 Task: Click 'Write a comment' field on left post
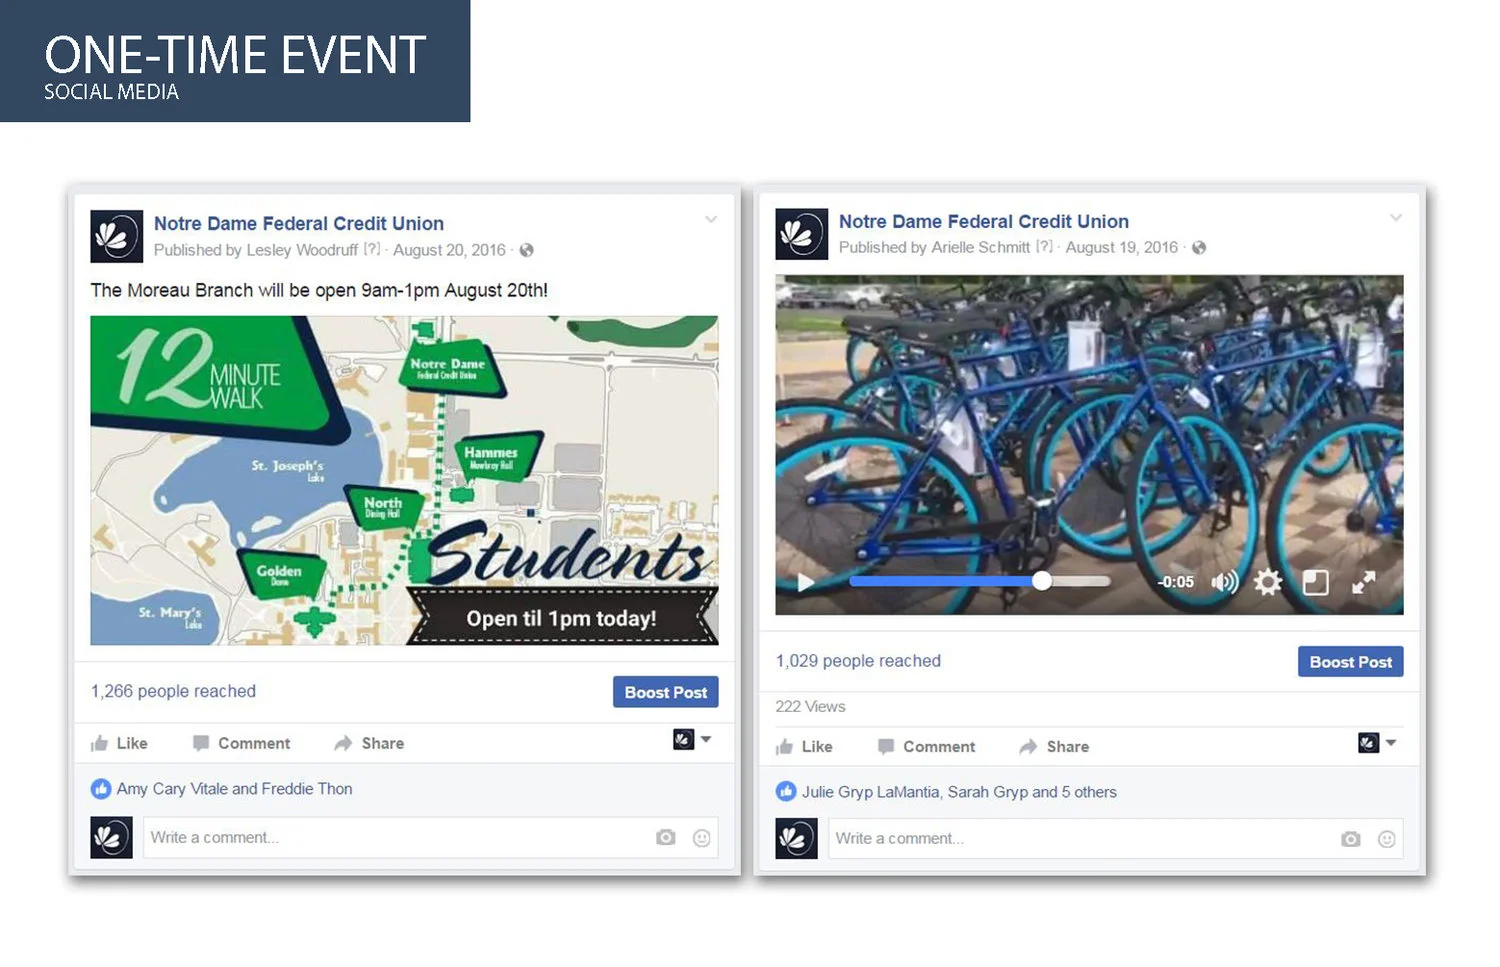pyautogui.click(x=395, y=838)
